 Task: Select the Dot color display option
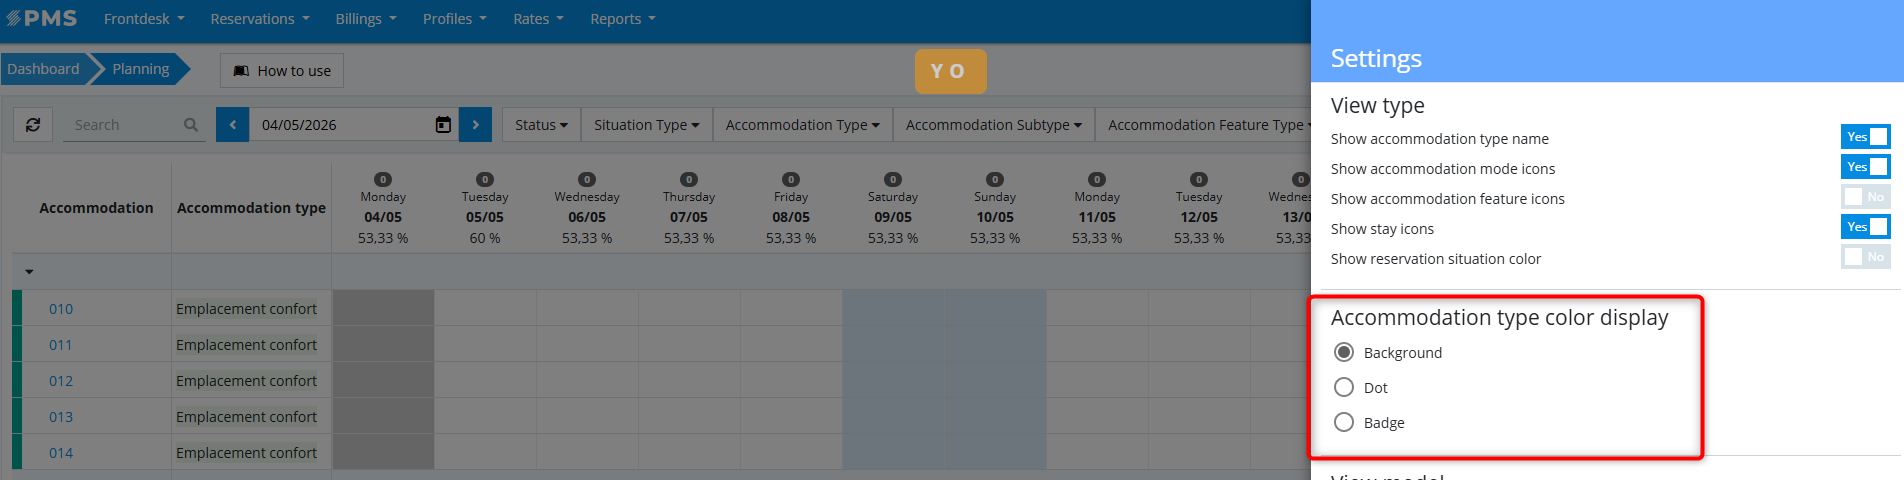pyautogui.click(x=1344, y=387)
